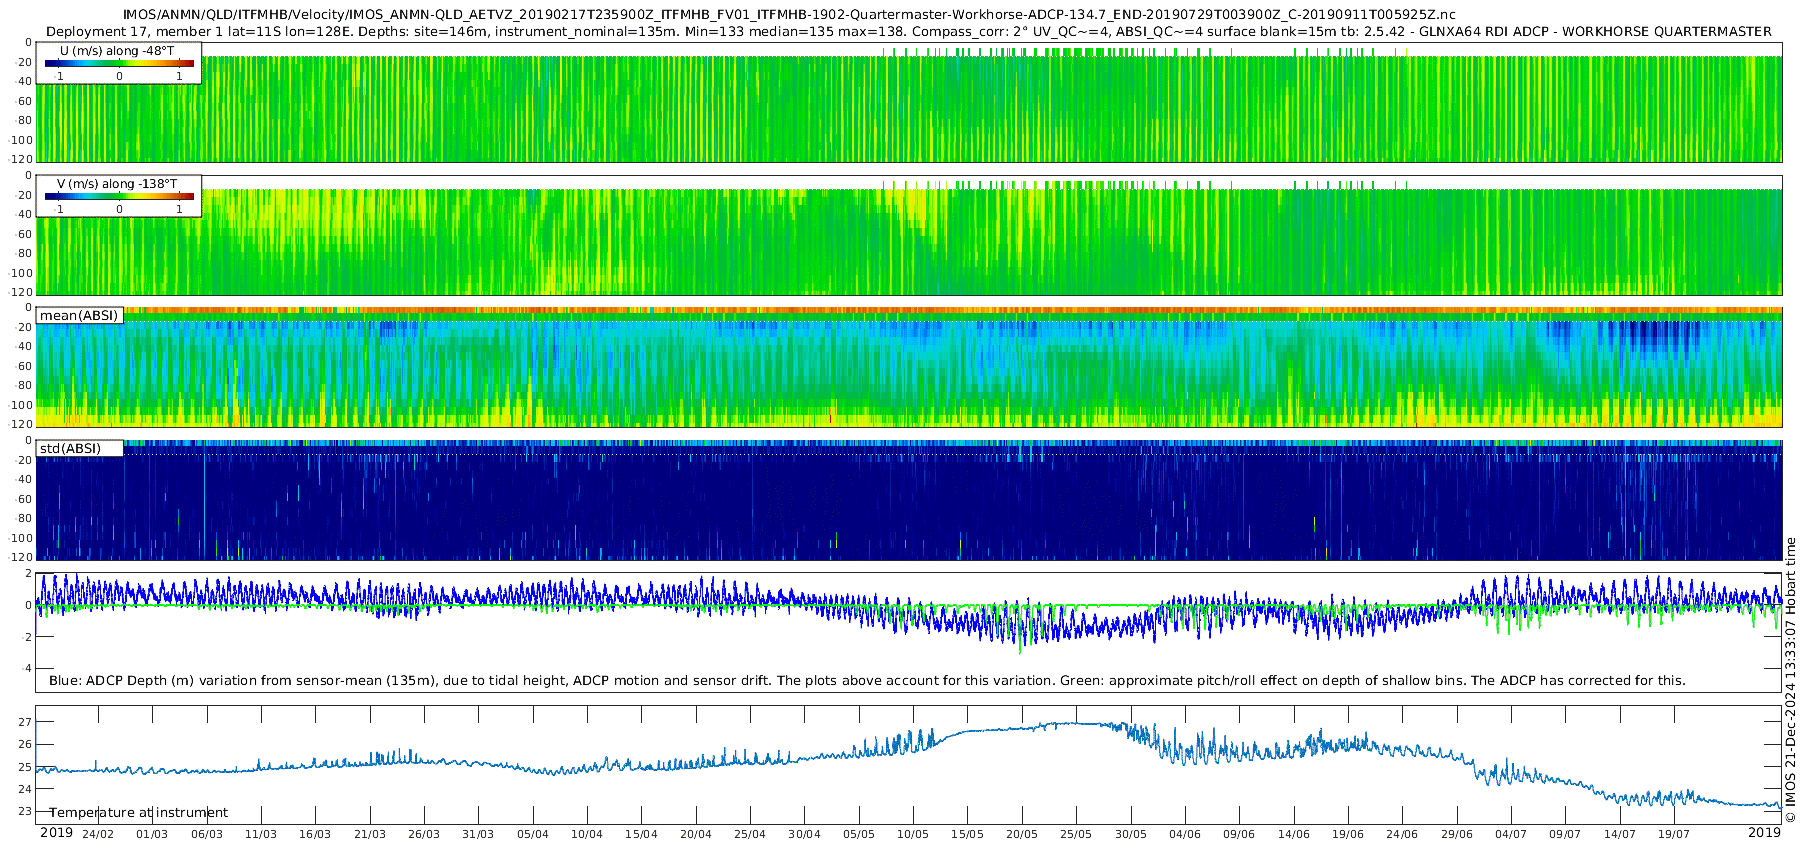
Task: Select the 05/04 date on time axis
Action: coord(532,834)
